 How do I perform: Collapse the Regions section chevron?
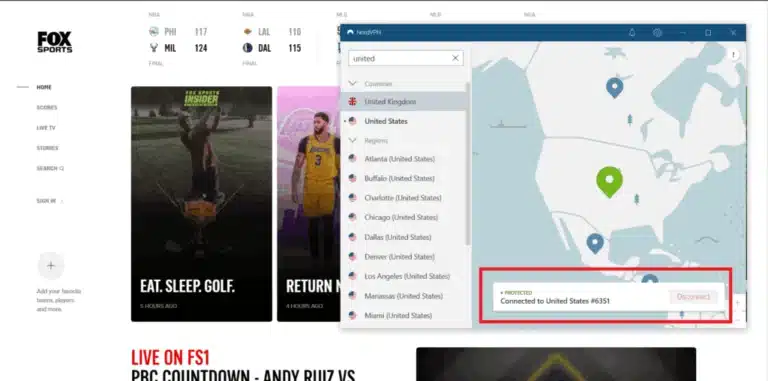[352, 141]
